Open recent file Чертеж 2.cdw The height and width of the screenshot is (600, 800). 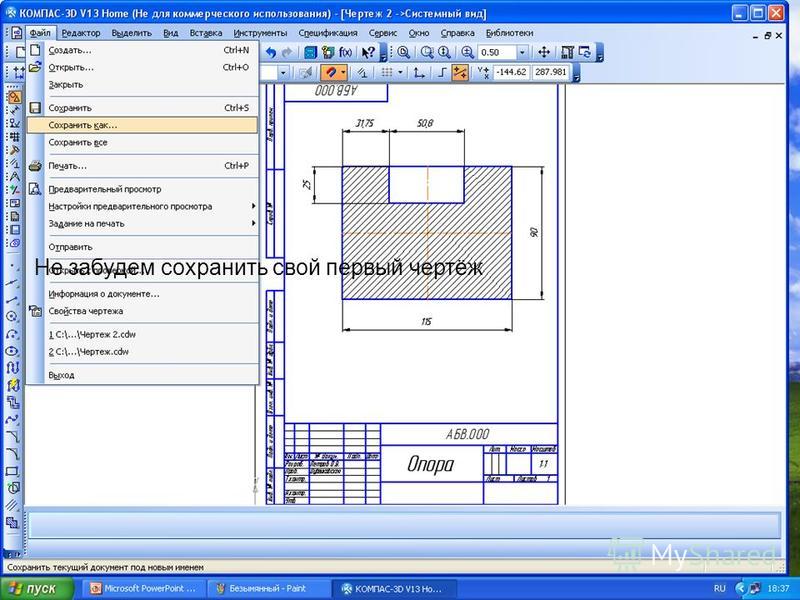[141, 334]
